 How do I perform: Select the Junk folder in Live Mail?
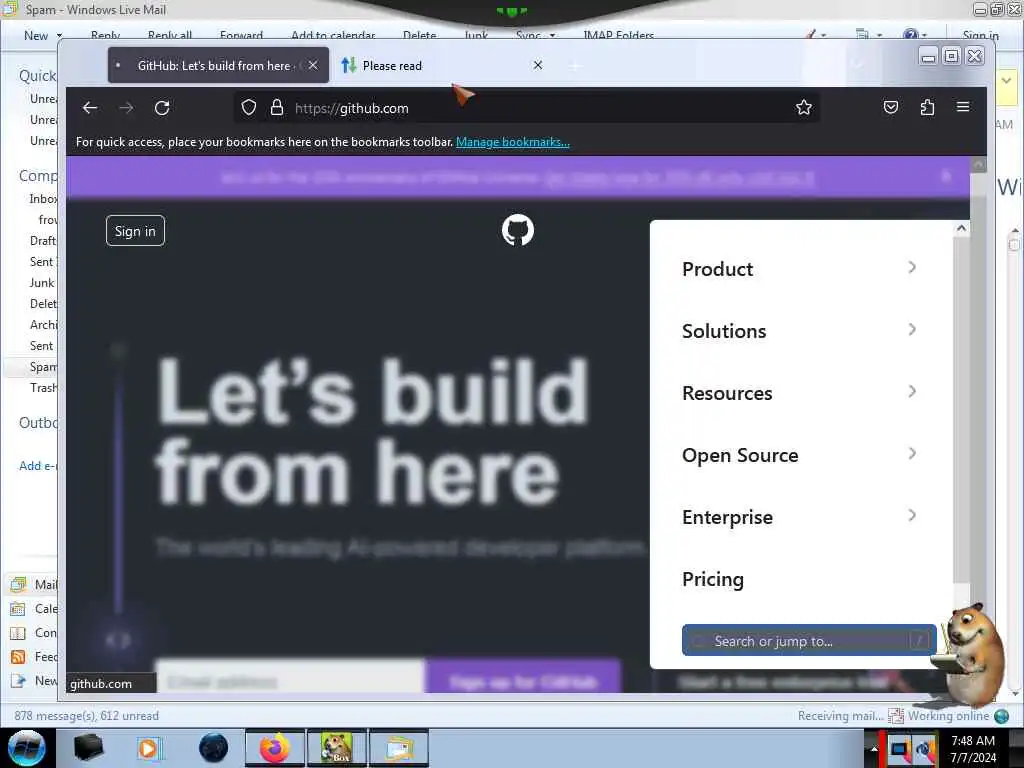tap(42, 283)
